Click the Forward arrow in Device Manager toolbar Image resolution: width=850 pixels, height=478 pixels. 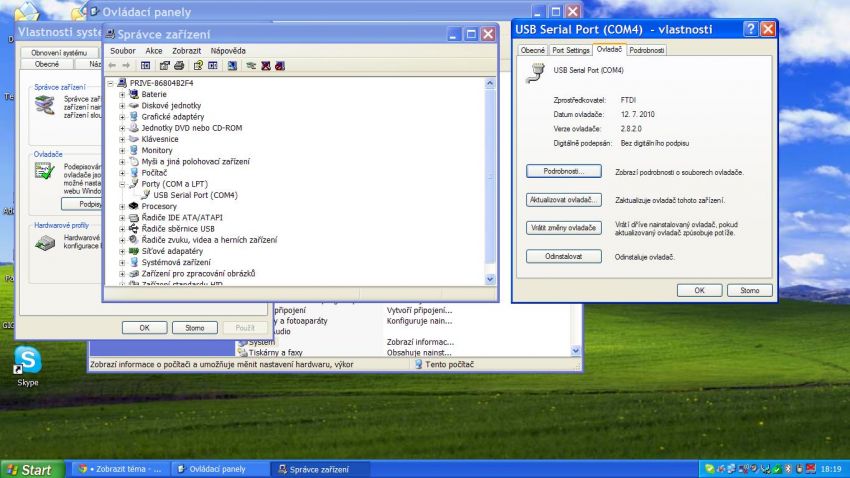(126, 66)
